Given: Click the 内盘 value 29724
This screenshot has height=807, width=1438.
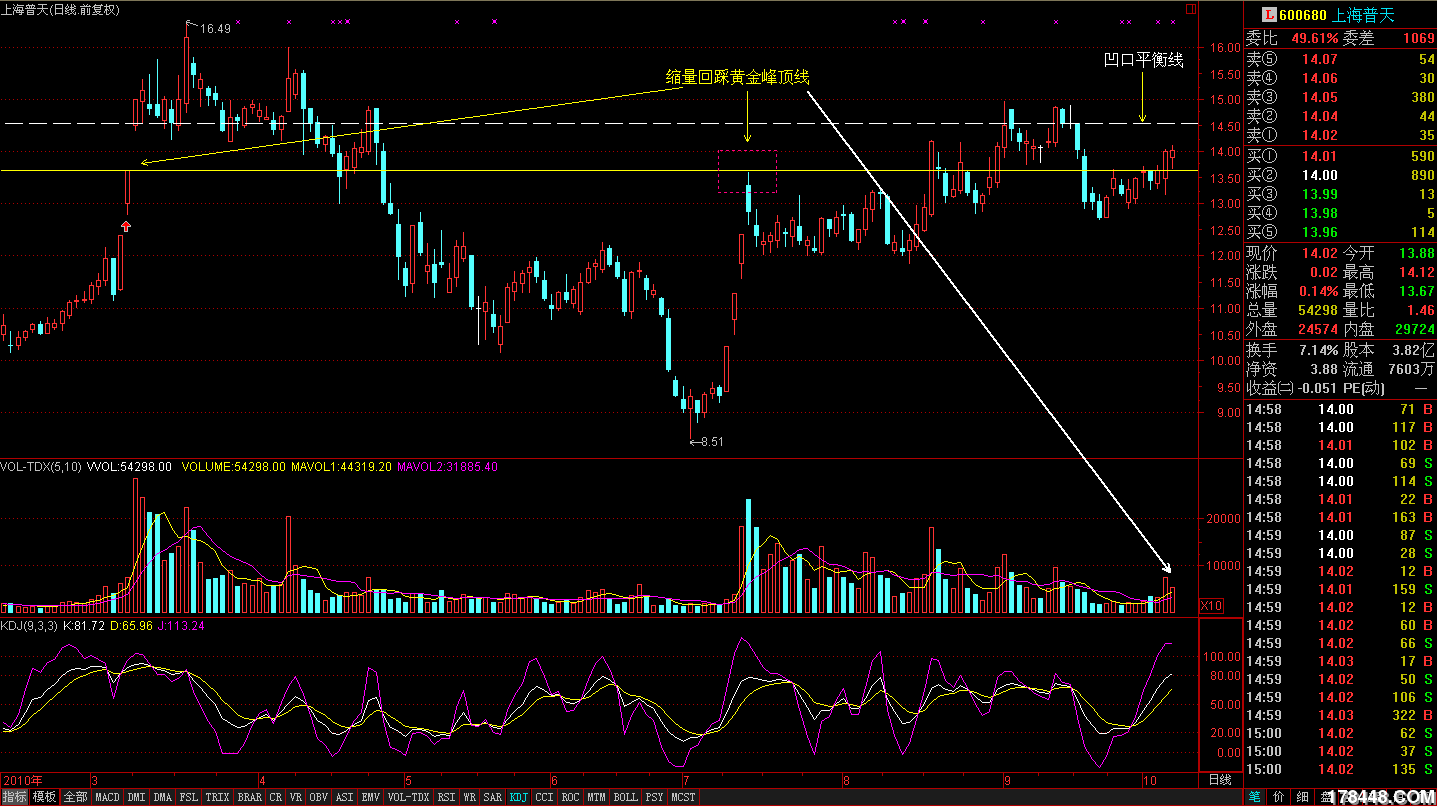Looking at the screenshot, I should point(1414,329).
